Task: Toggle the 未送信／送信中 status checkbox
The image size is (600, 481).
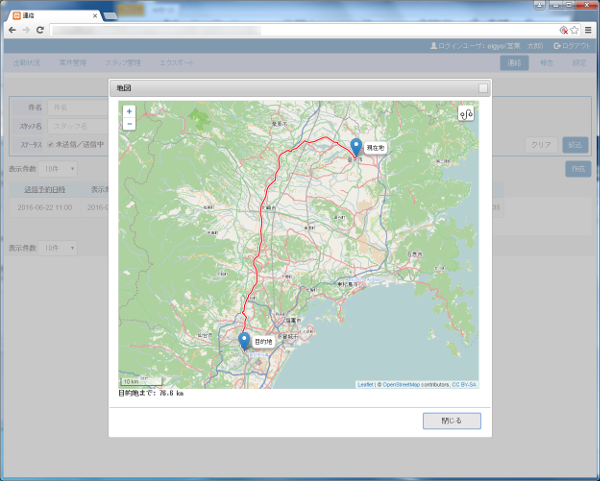Action: (x=51, y=144)
